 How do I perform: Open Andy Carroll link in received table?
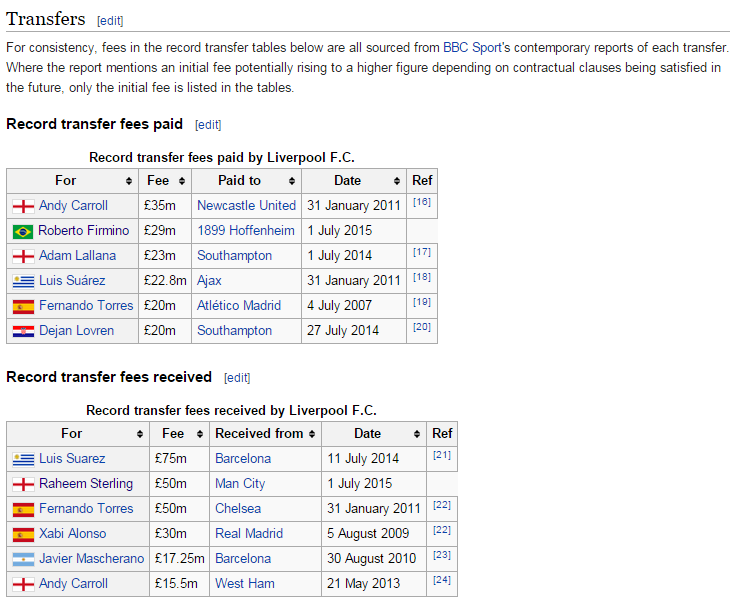point(73,584)
